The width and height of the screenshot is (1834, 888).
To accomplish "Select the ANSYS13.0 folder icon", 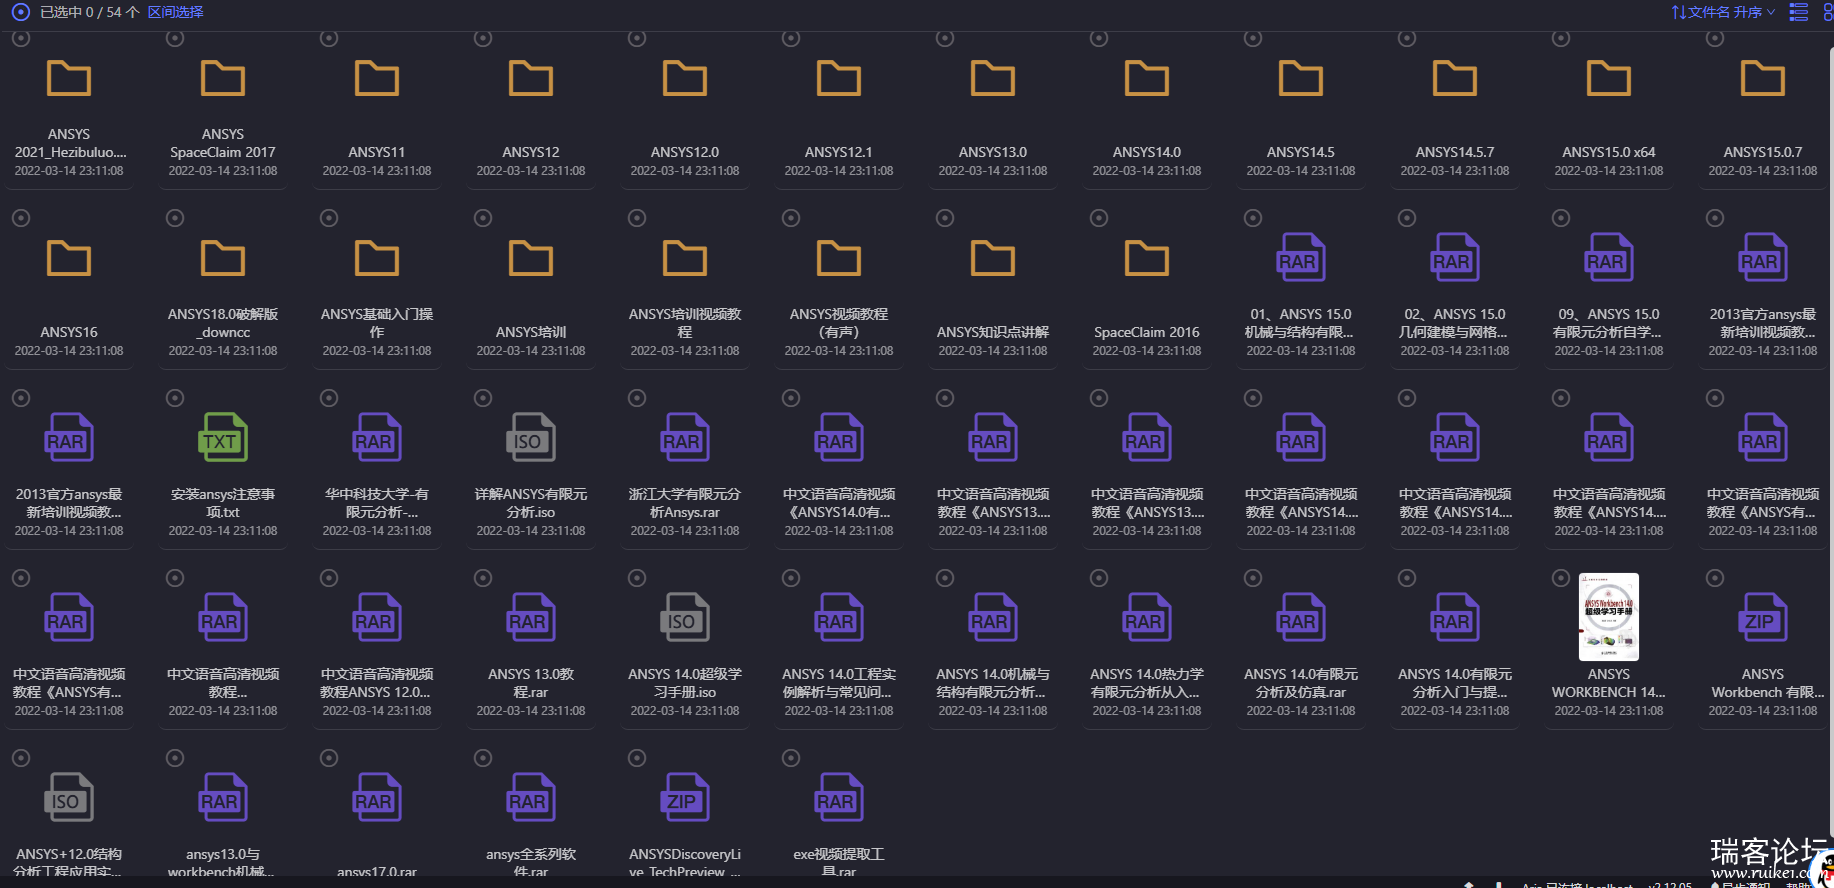I will tap(993, 78).
